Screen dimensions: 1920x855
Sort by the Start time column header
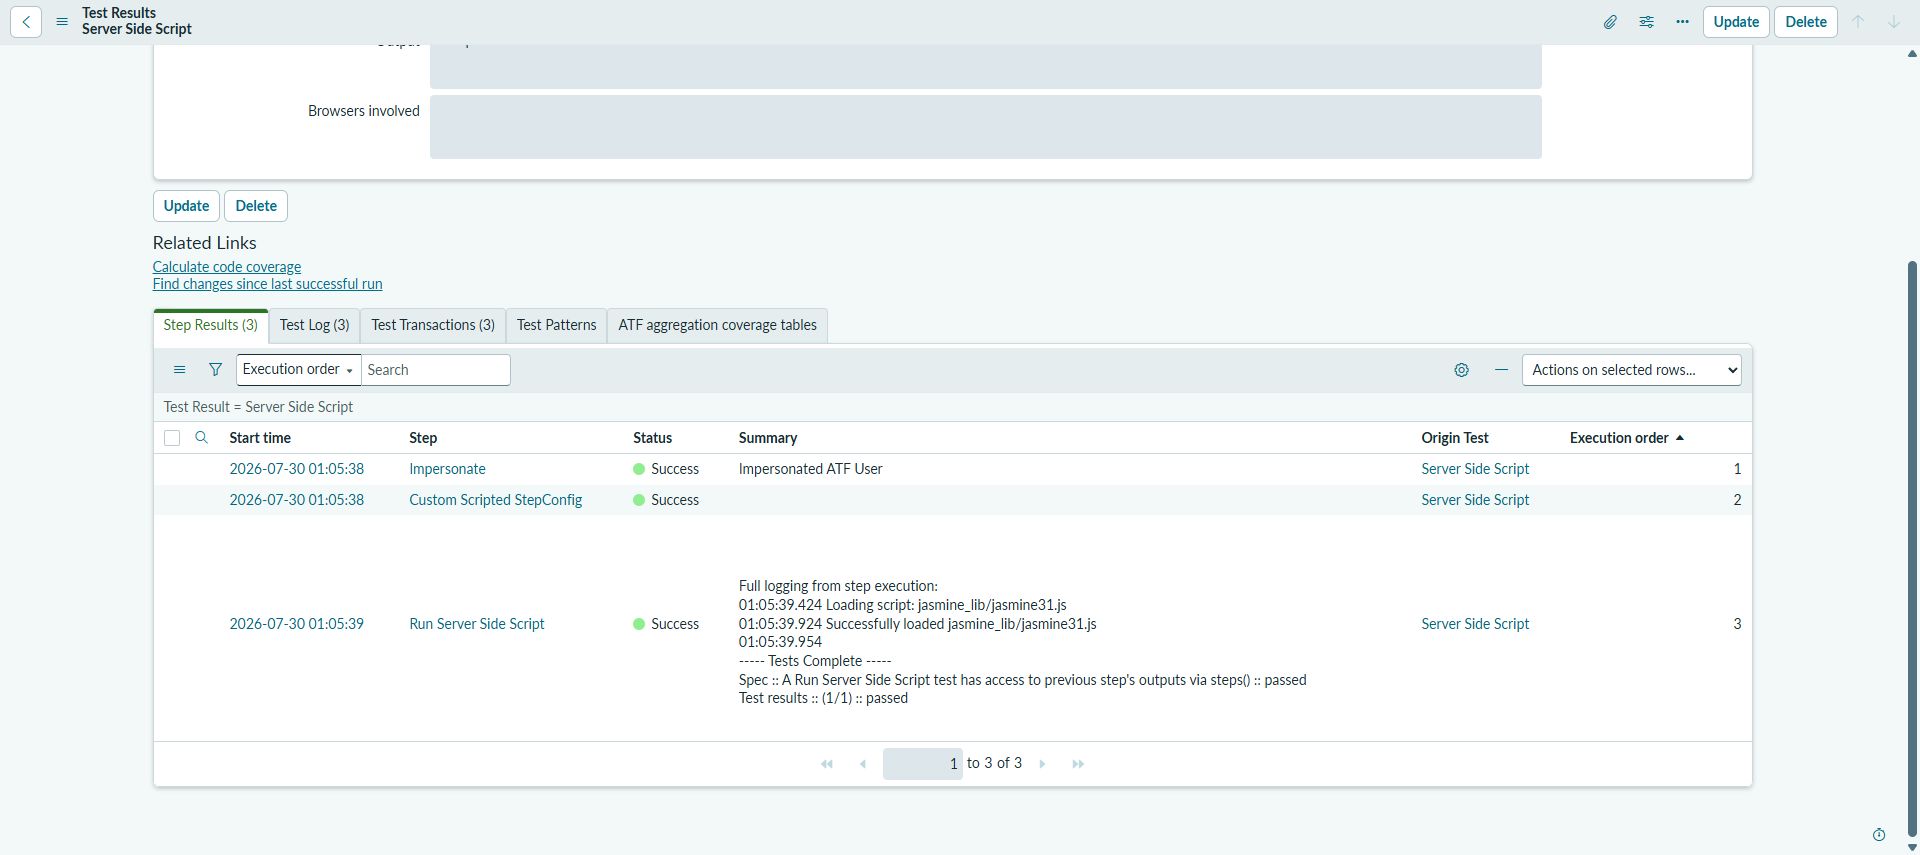(x=260, y=438)
